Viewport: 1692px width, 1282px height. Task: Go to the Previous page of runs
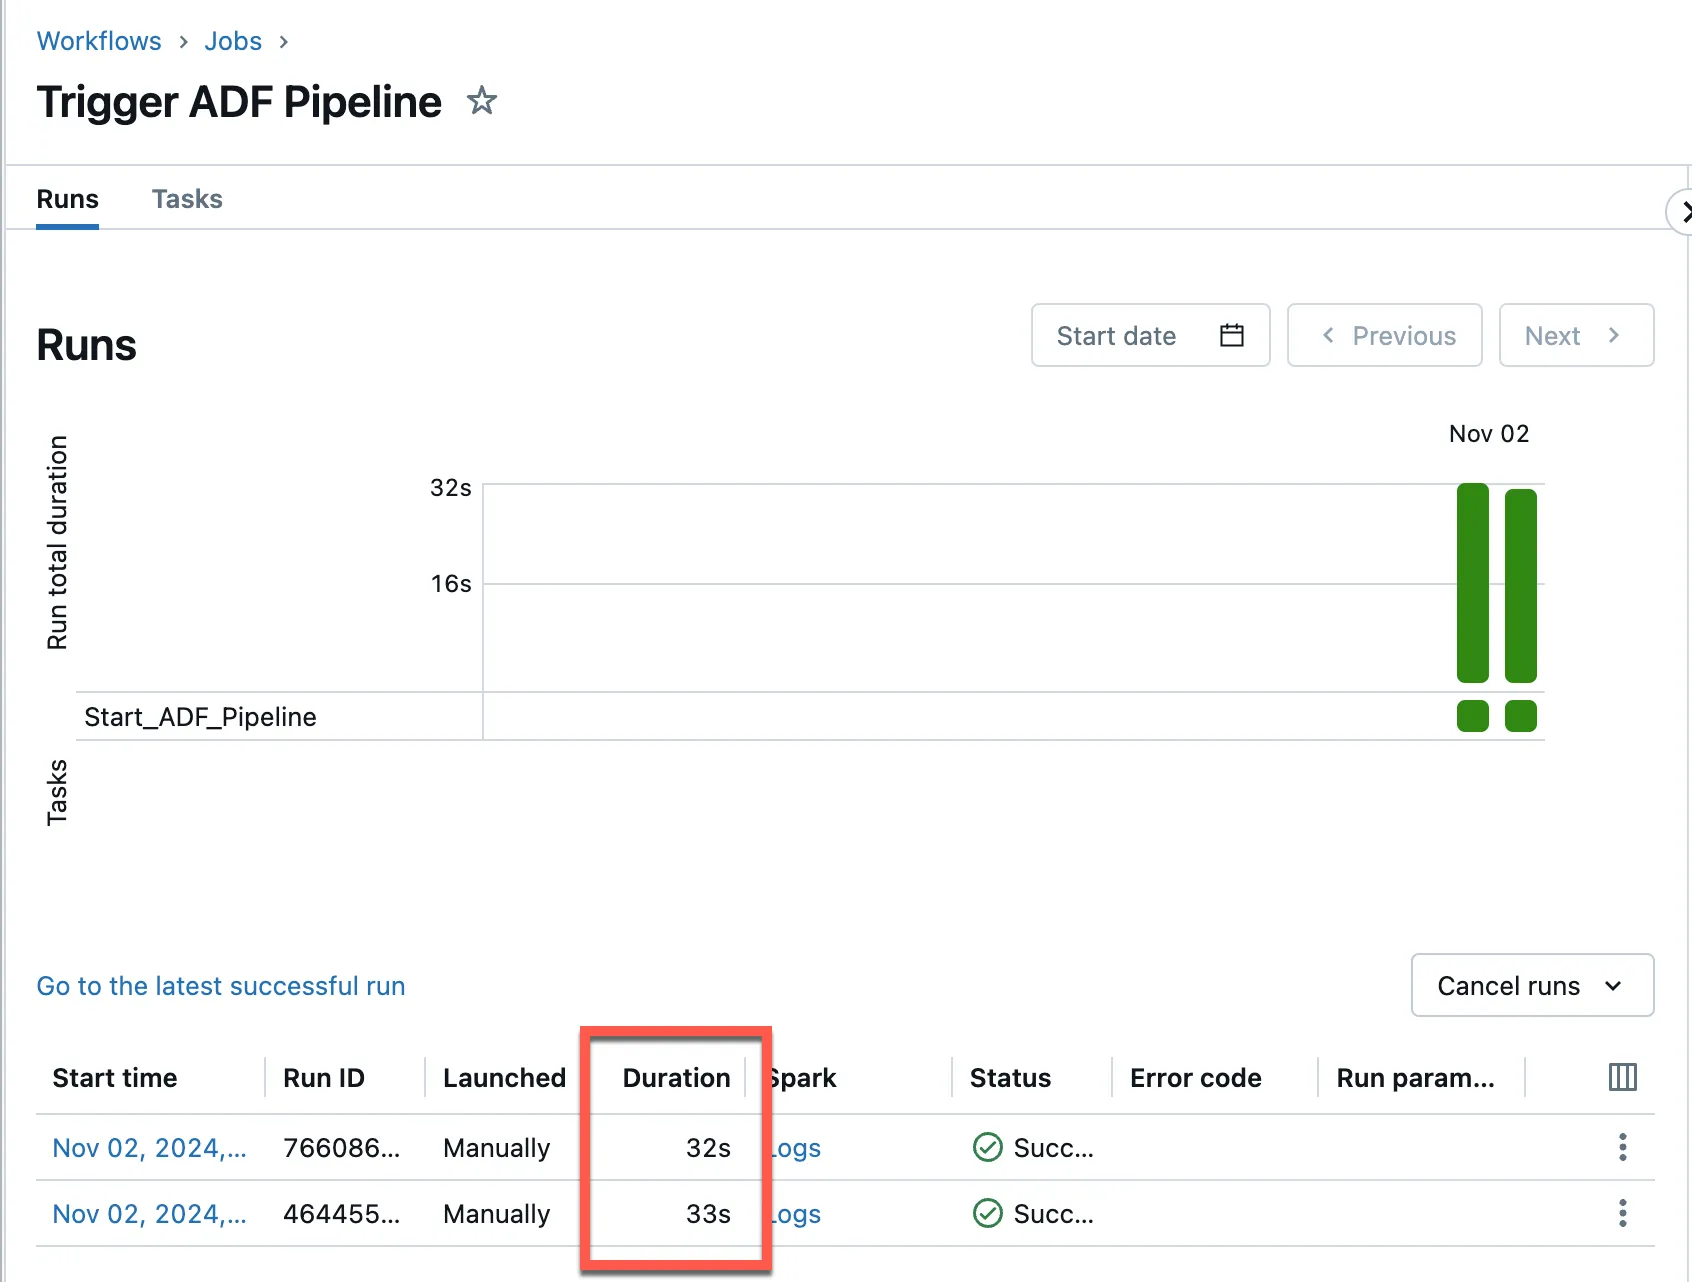(x=1384, y=335)
